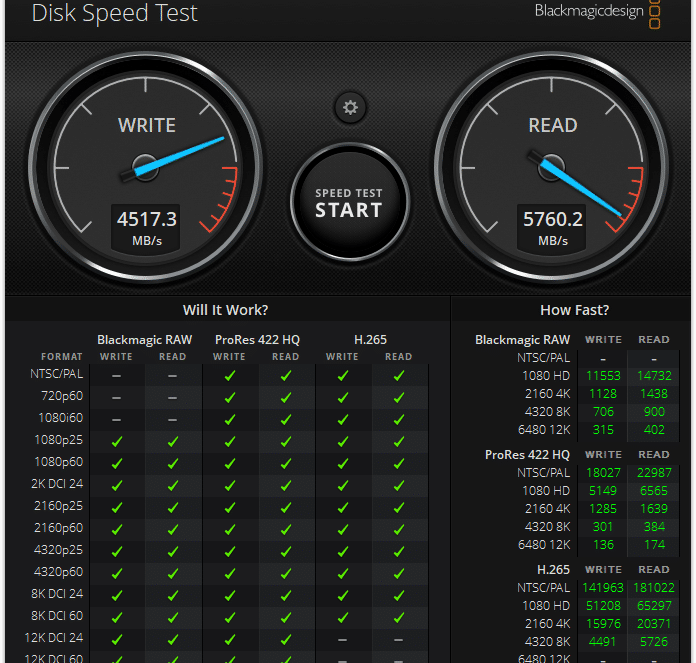
Task: Click Blackmagic RAW 1080 HD write value 11553
Action: click(603, 376)
